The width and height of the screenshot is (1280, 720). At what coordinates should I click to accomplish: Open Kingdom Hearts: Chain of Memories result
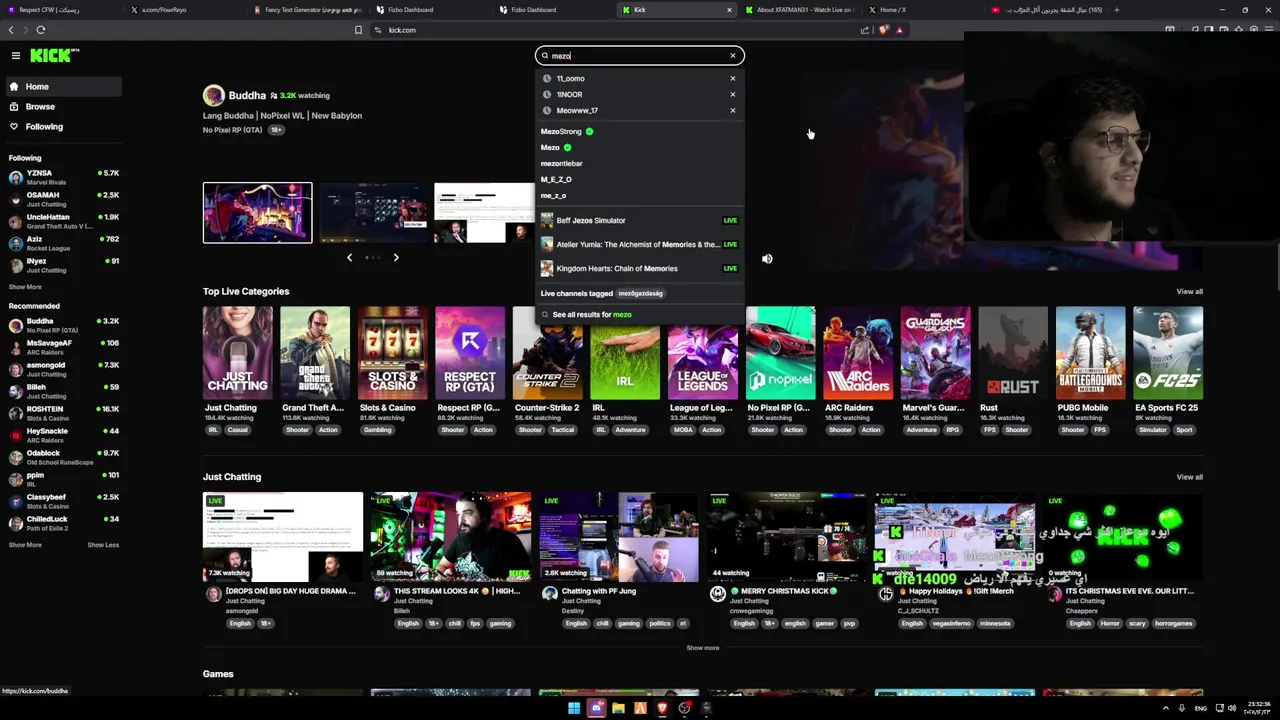[x=640, y=268]
